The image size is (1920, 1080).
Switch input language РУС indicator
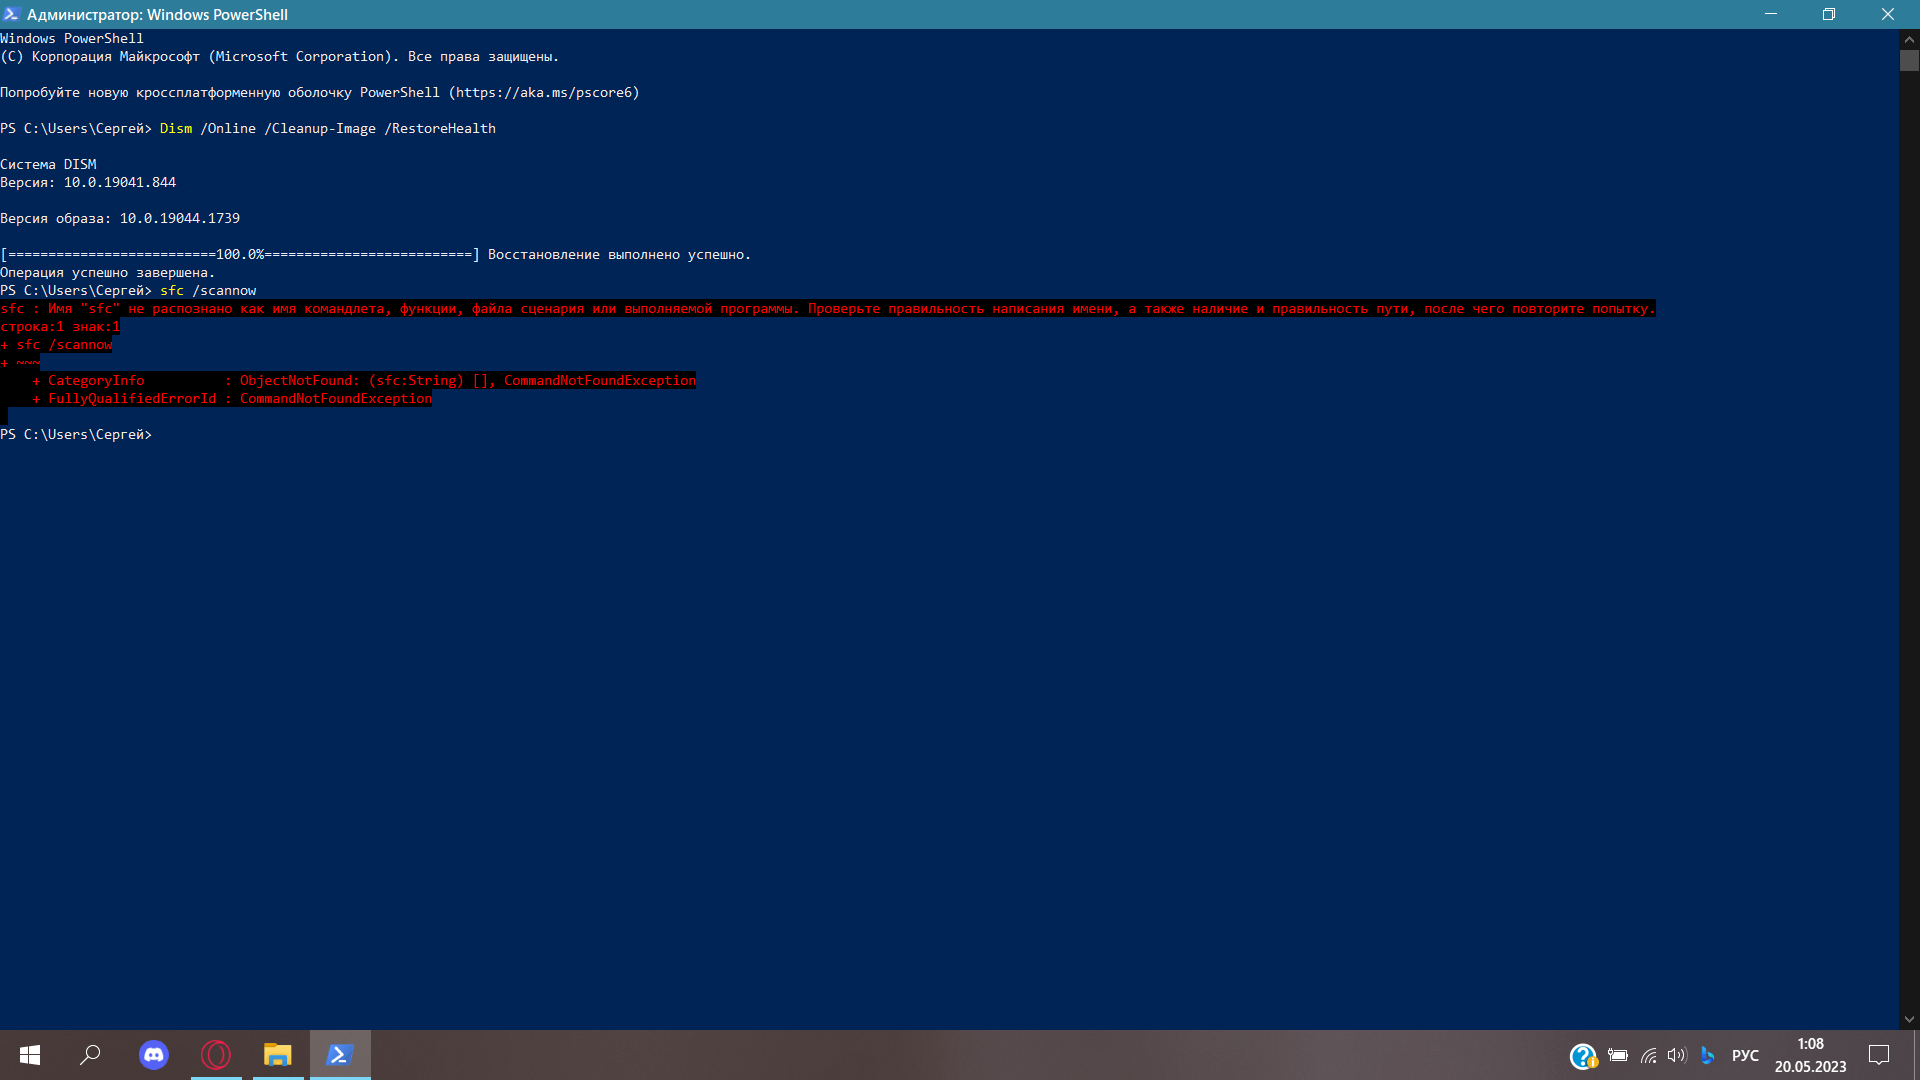coord(1745,1055)
